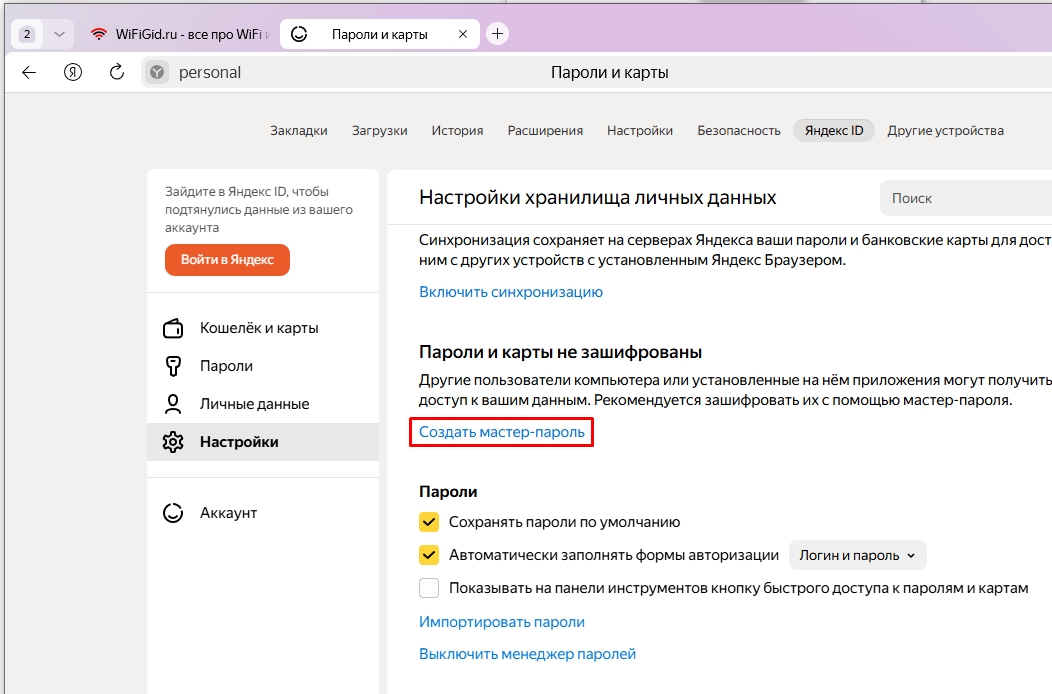Click the Пароли и карты tab loading icon

(x=299, y=34)
